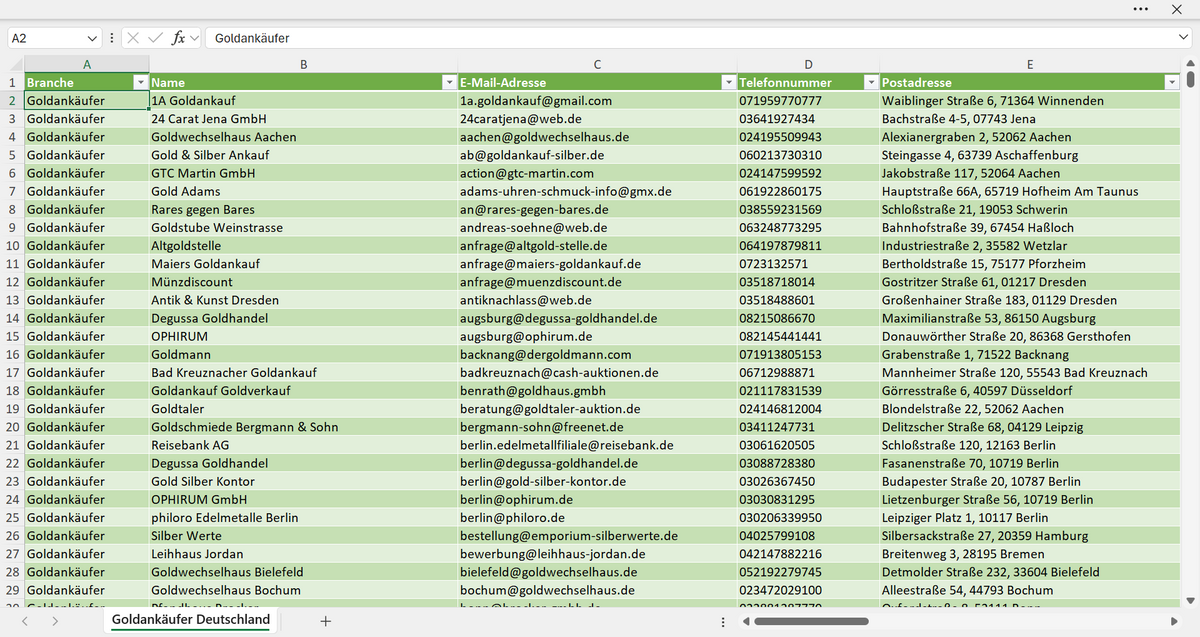Click the Name Box showing A2
Screen dimensions: 1200x637
point(46,38)
